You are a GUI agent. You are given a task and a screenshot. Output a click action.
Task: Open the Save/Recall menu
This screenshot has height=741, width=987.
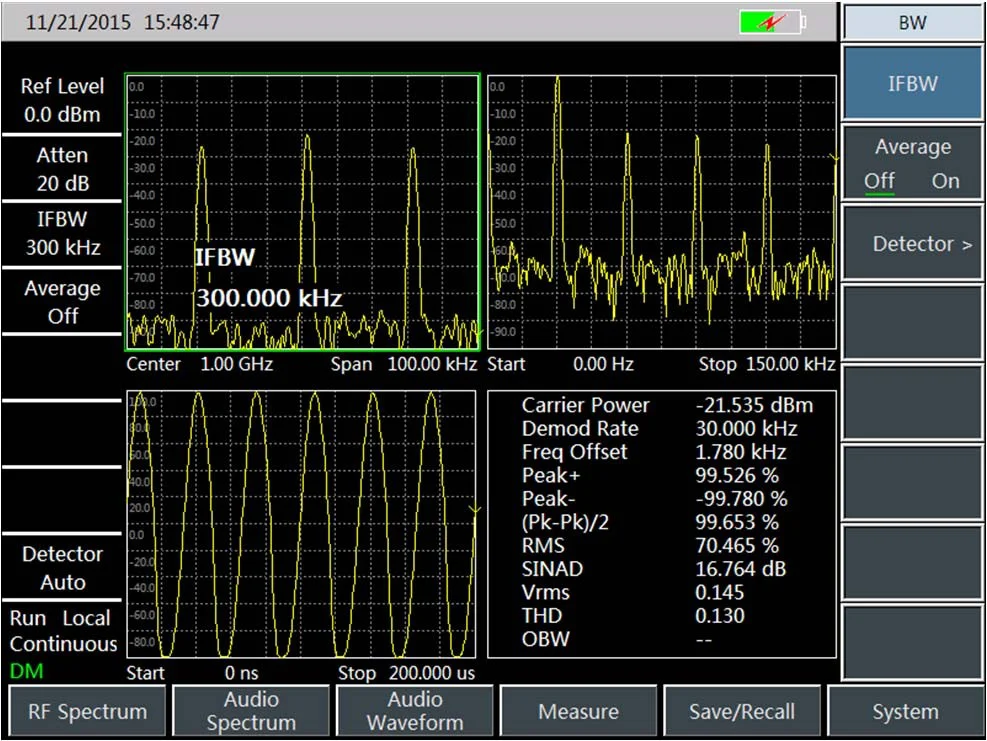[742, 710]
